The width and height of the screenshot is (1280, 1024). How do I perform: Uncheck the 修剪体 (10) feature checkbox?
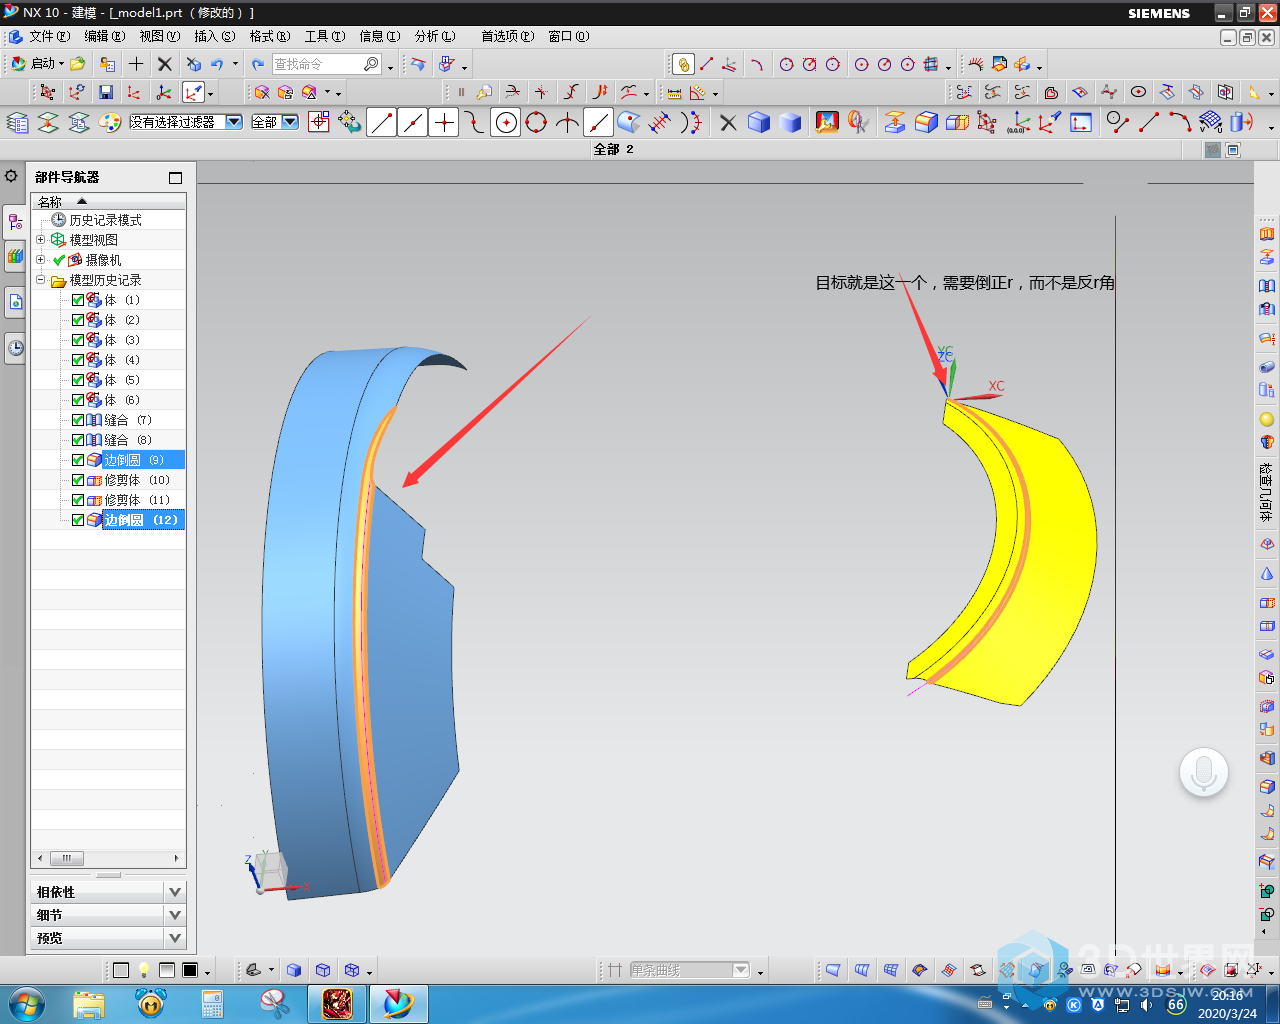(x=78, y=480)
